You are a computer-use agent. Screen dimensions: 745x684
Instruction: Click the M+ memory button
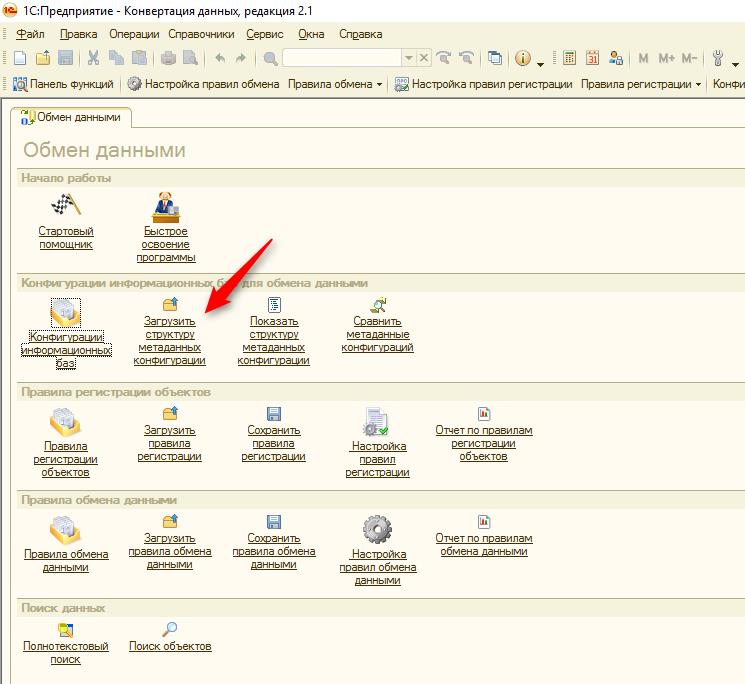[x=666, y=58]
